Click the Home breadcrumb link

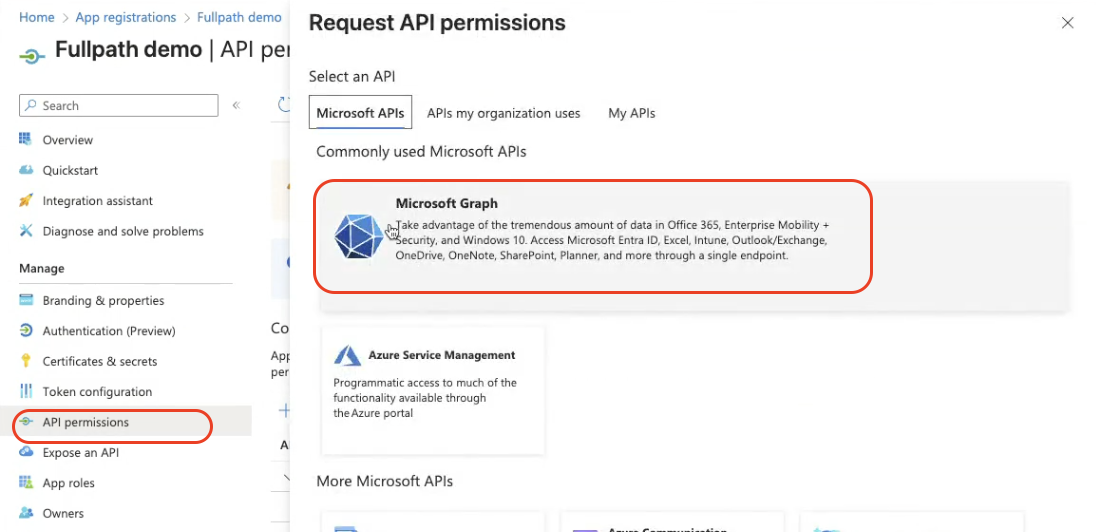[37, 17]
